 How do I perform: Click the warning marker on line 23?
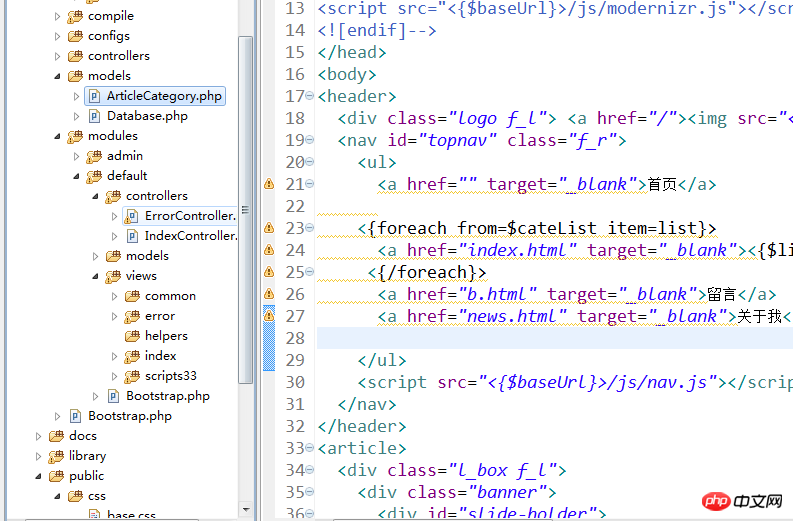[x=269, y=228]
